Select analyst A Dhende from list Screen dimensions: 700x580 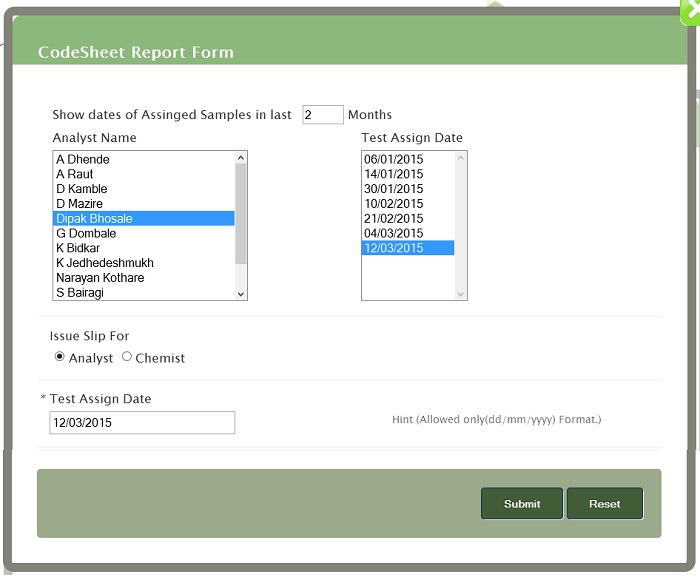tap(83, 159)
